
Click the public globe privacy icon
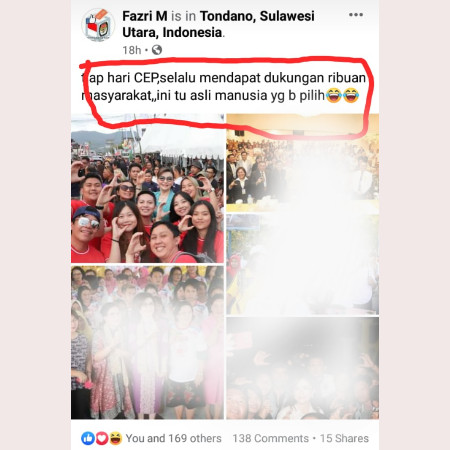pos(157,50)
